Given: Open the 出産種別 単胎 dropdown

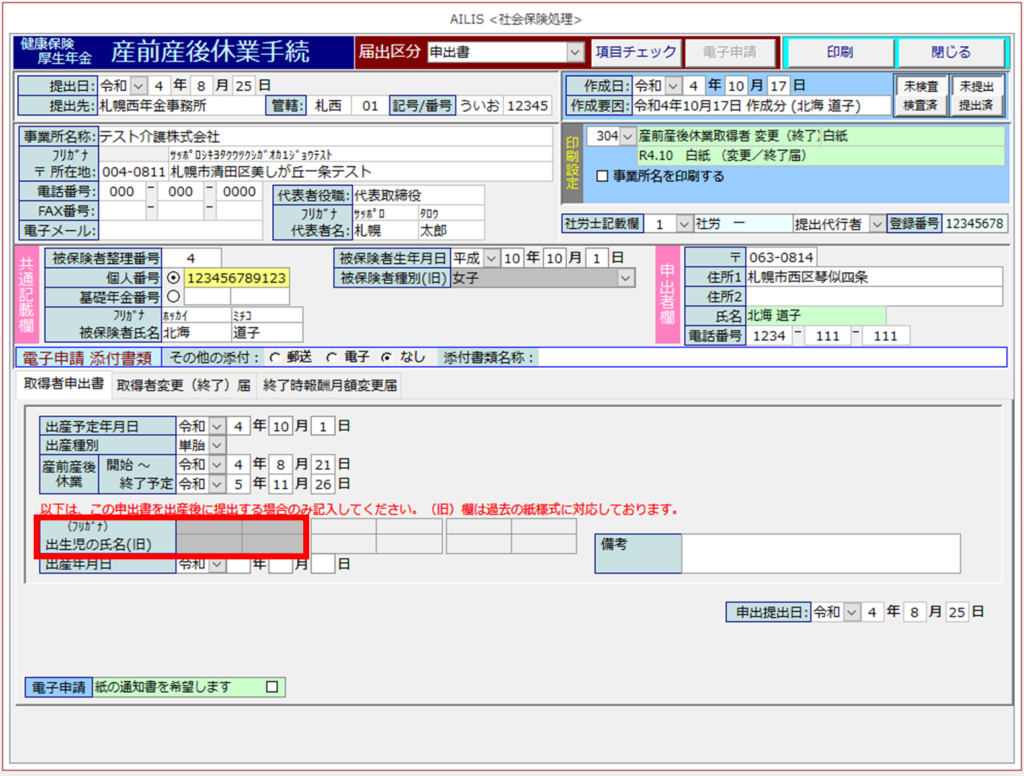Looking at the screenshot, I should pos(218,444).
